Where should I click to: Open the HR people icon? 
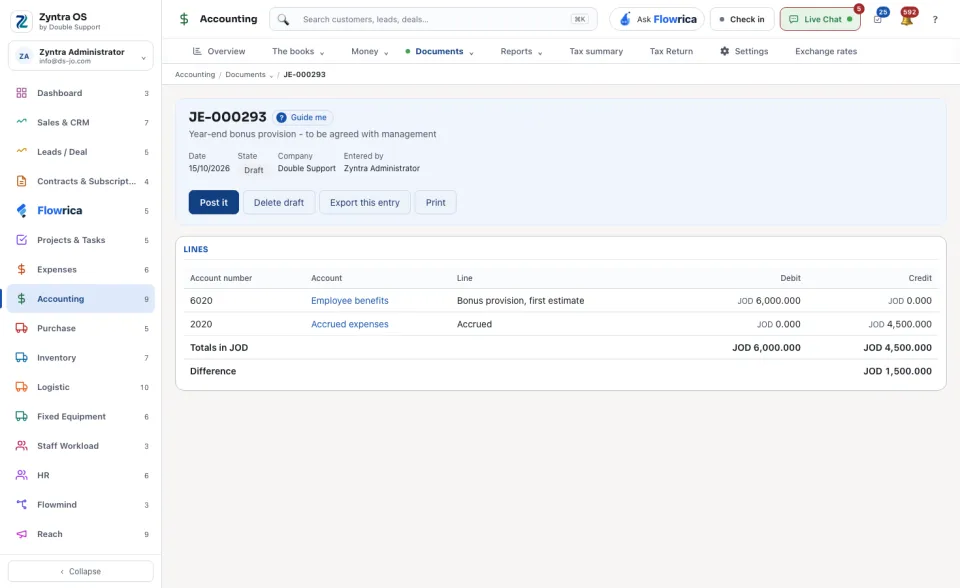coord(21,475)
